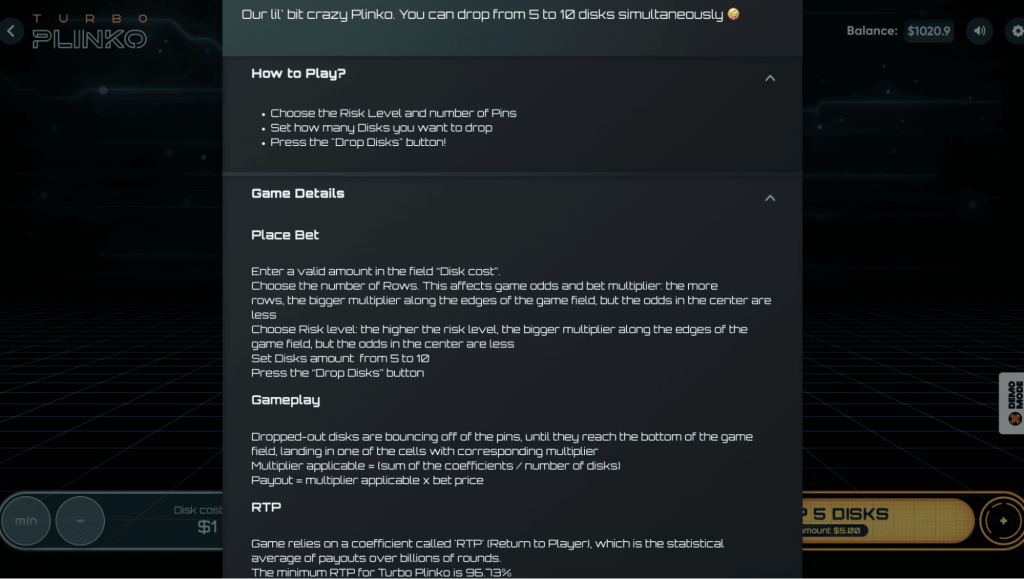
Task: Click the How to Play? heading
Action: tap(298, 74)
